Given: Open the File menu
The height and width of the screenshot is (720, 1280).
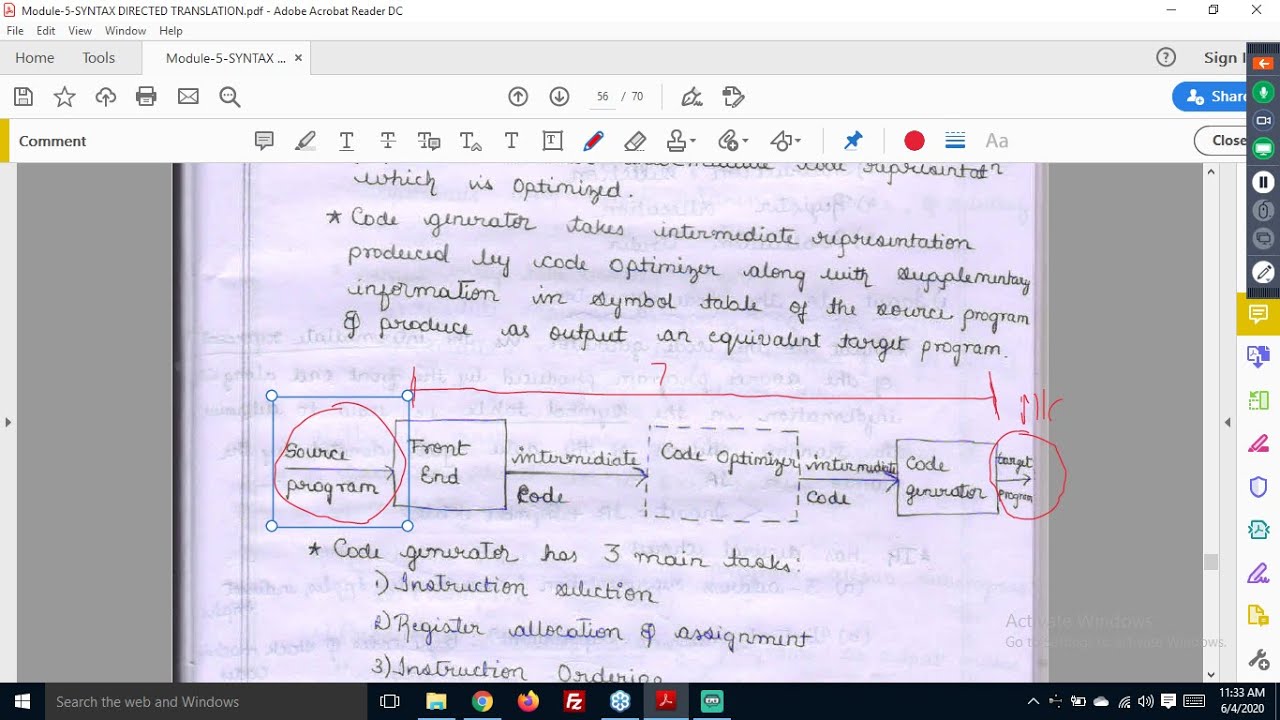Looking at the screenshot, I should [x=15, y=31].
